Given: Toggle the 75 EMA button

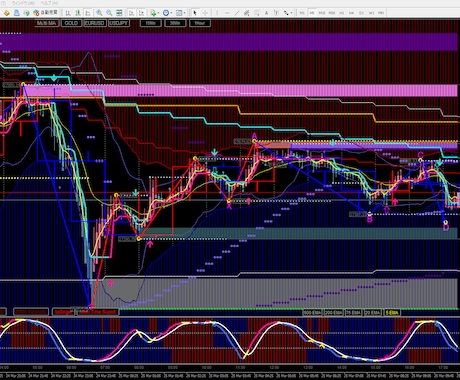Looking at the screenshot, I should (x=353, y=313).
